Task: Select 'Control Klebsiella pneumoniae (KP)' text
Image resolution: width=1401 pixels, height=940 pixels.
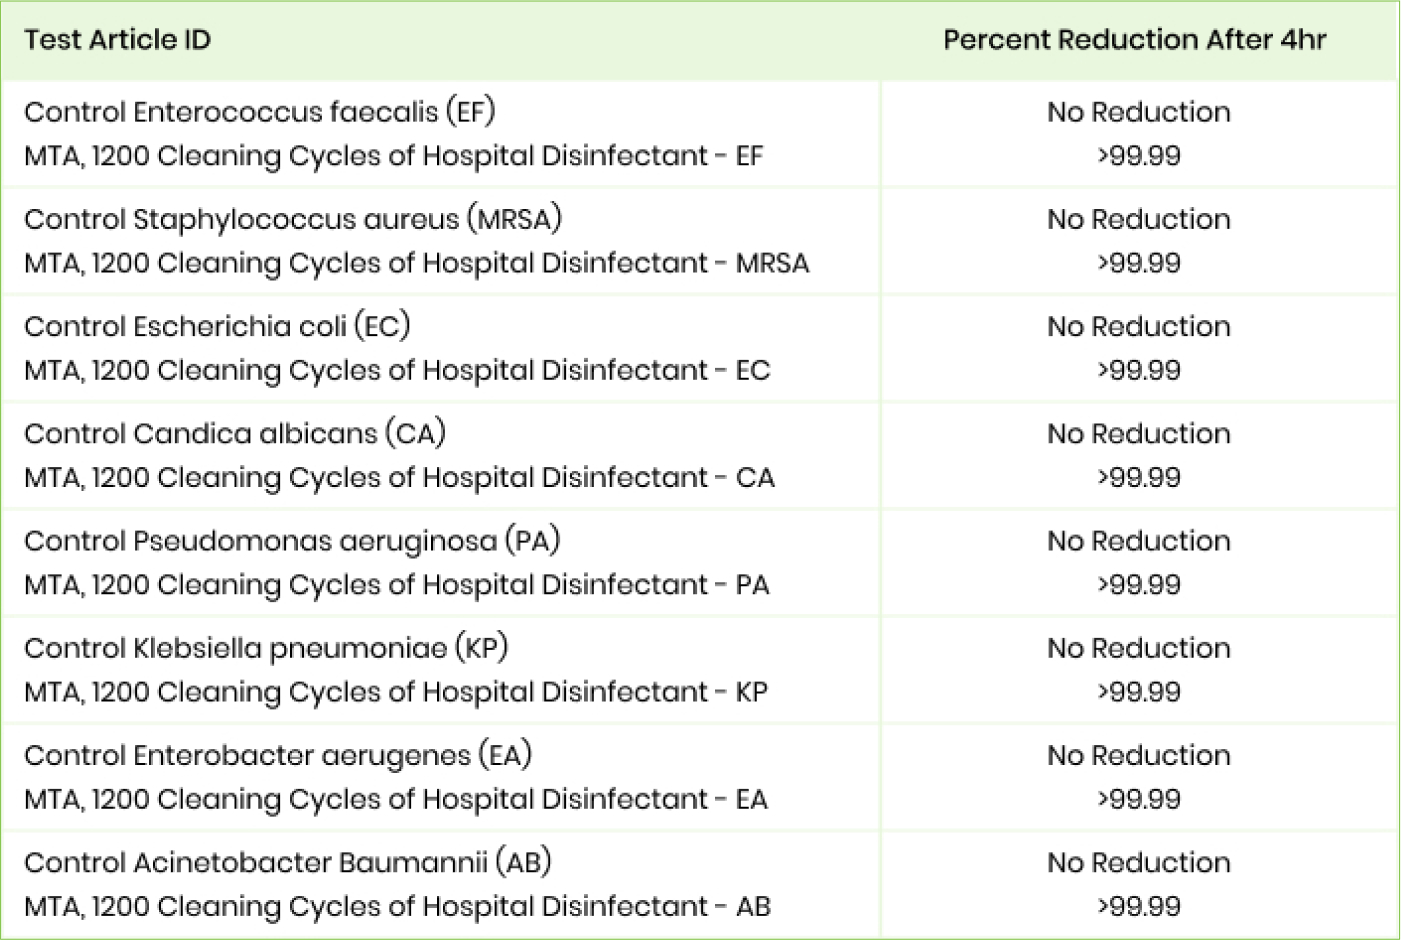Action: point(266,648)
